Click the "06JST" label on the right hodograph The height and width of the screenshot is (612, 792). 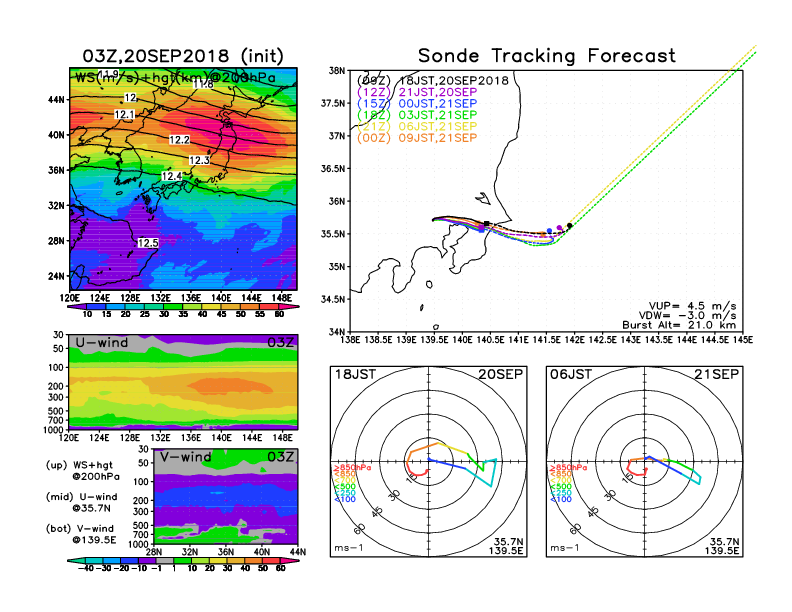571,374
